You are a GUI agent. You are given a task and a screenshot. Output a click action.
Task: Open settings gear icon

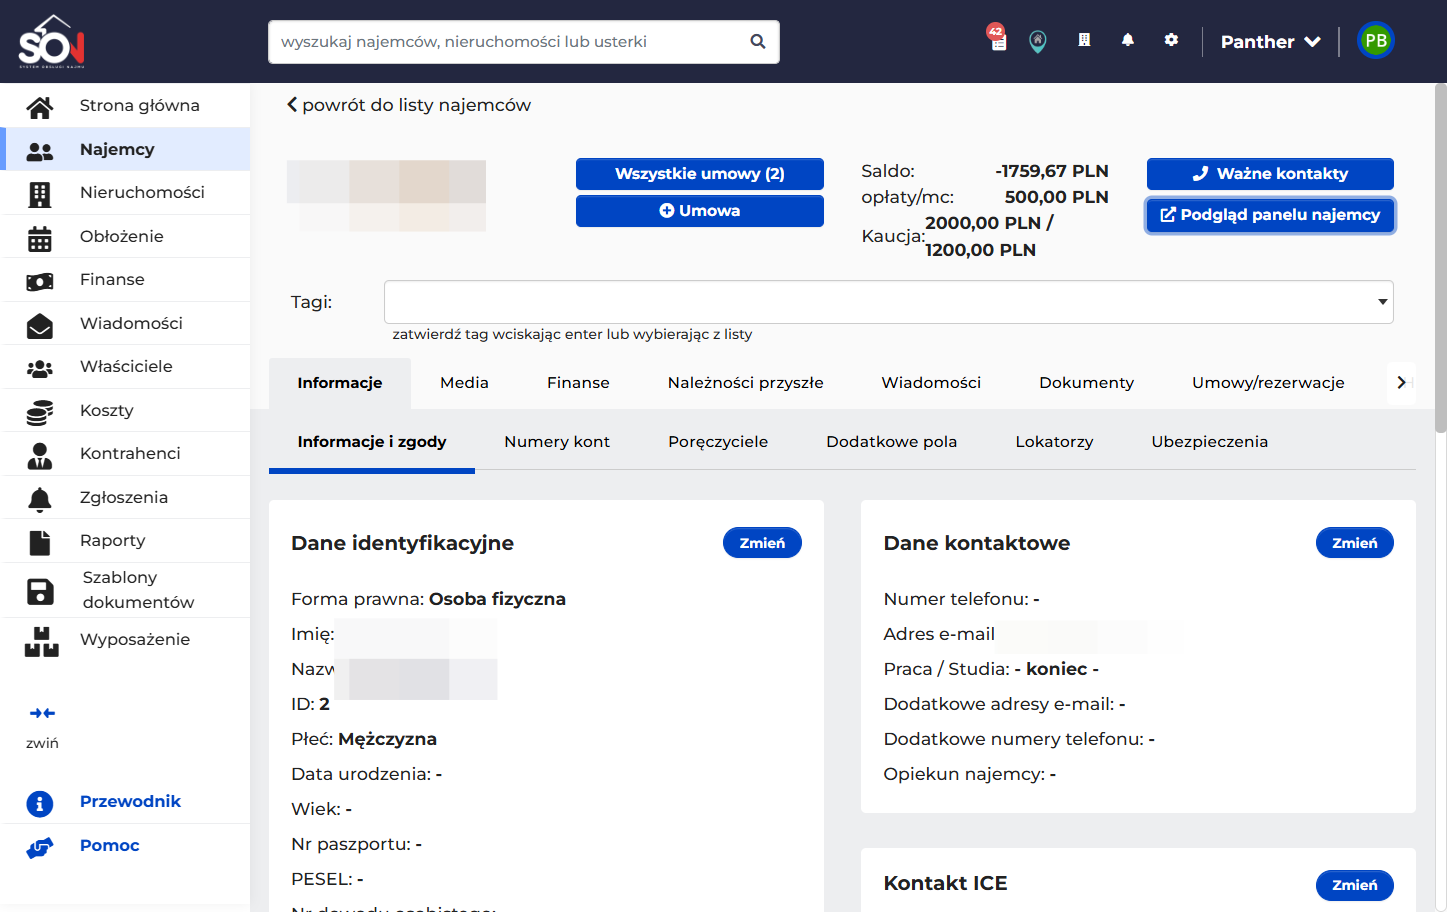tap(1171, 40)
